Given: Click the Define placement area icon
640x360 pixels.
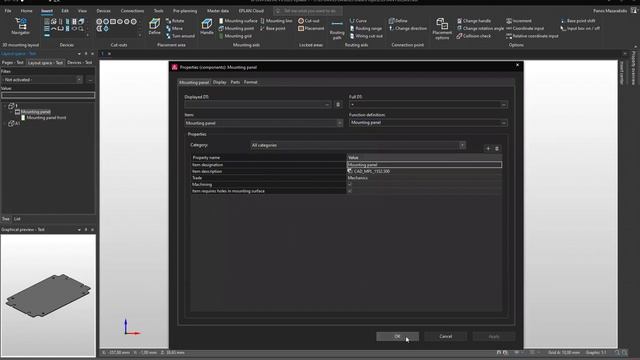Looking at the screenshot, I should (154, 26).
